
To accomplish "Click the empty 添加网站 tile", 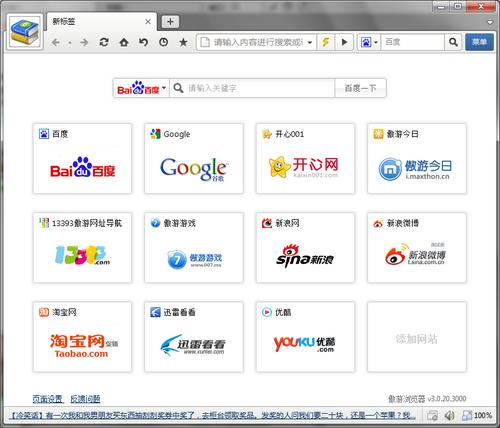I will (x=417, y=337).
